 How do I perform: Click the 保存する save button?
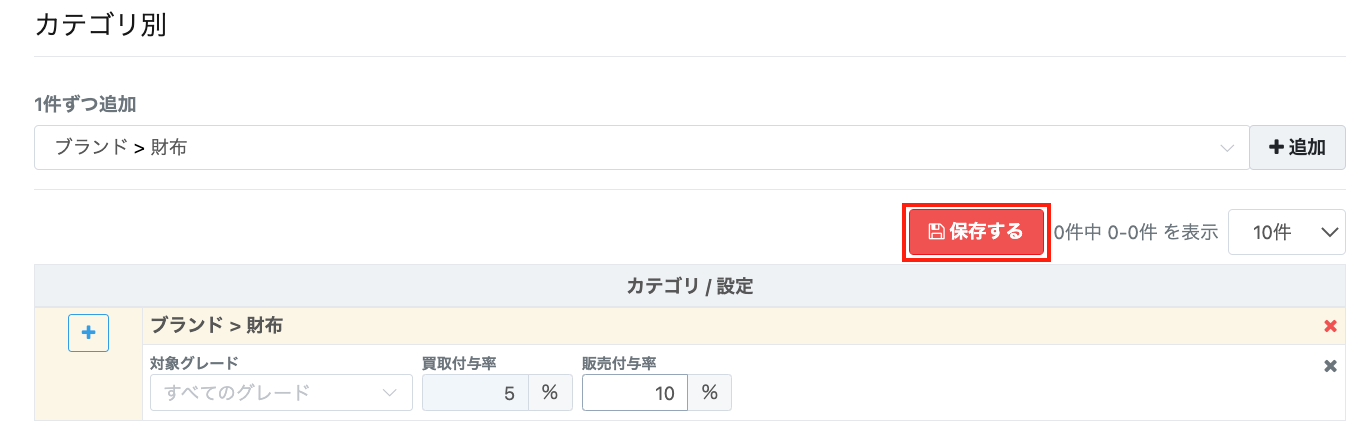pyautogui.click(x=977, y=232)
